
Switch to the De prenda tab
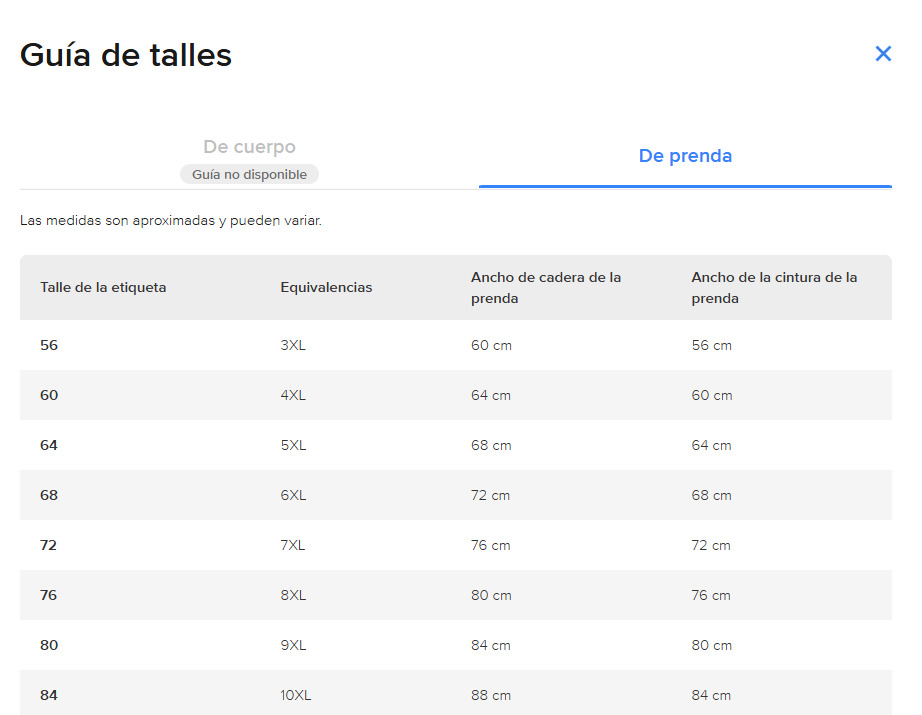[x=685, y=156]
